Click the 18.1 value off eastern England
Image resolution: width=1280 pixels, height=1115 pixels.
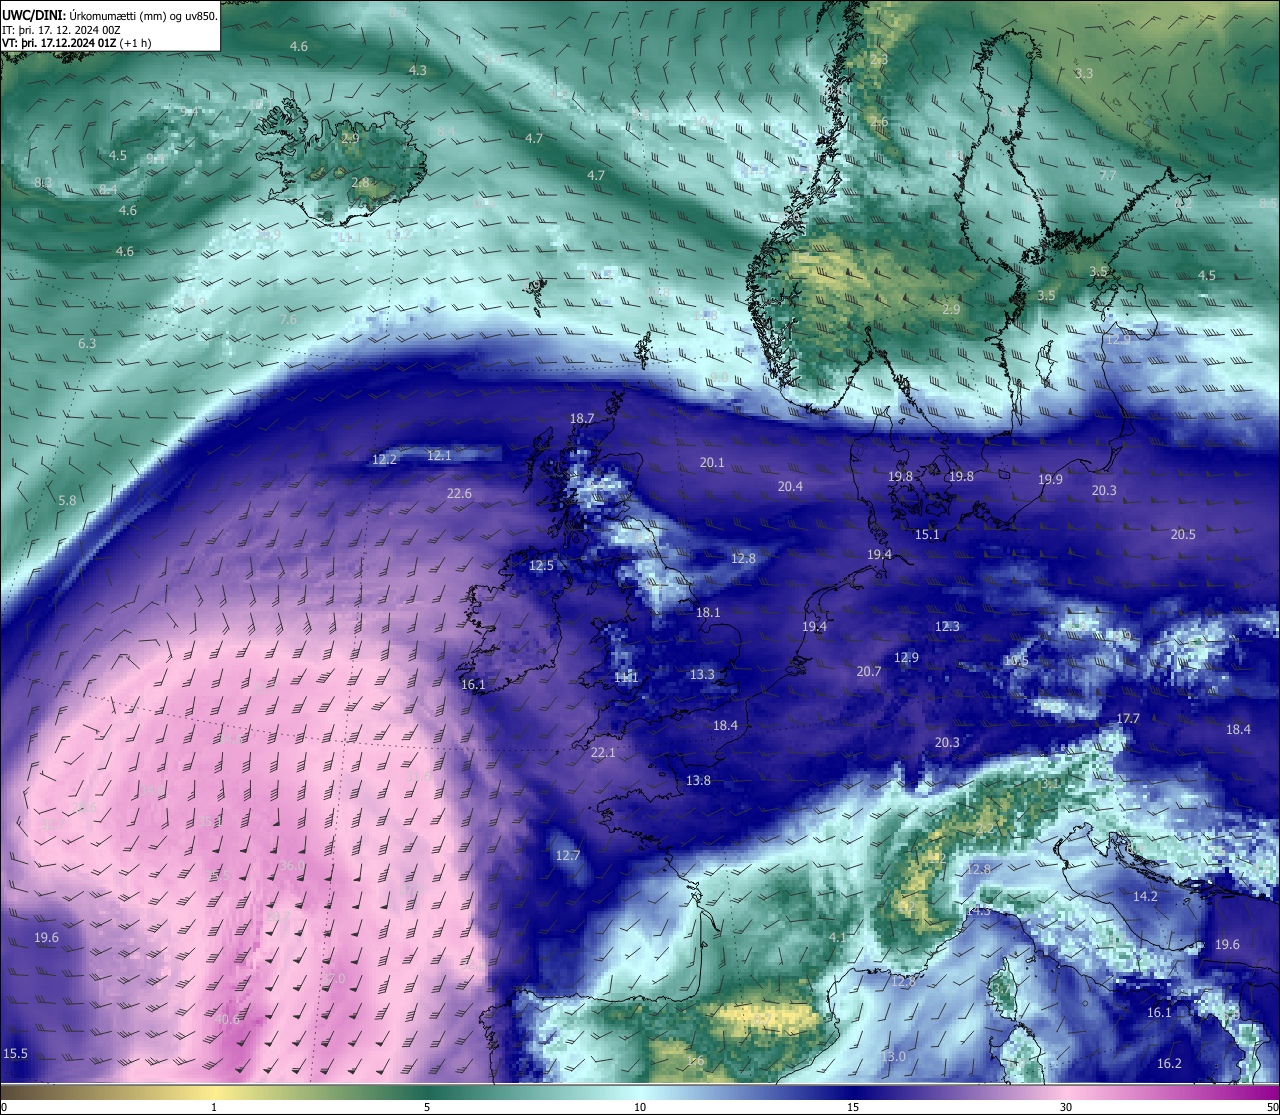click(708, 613)
